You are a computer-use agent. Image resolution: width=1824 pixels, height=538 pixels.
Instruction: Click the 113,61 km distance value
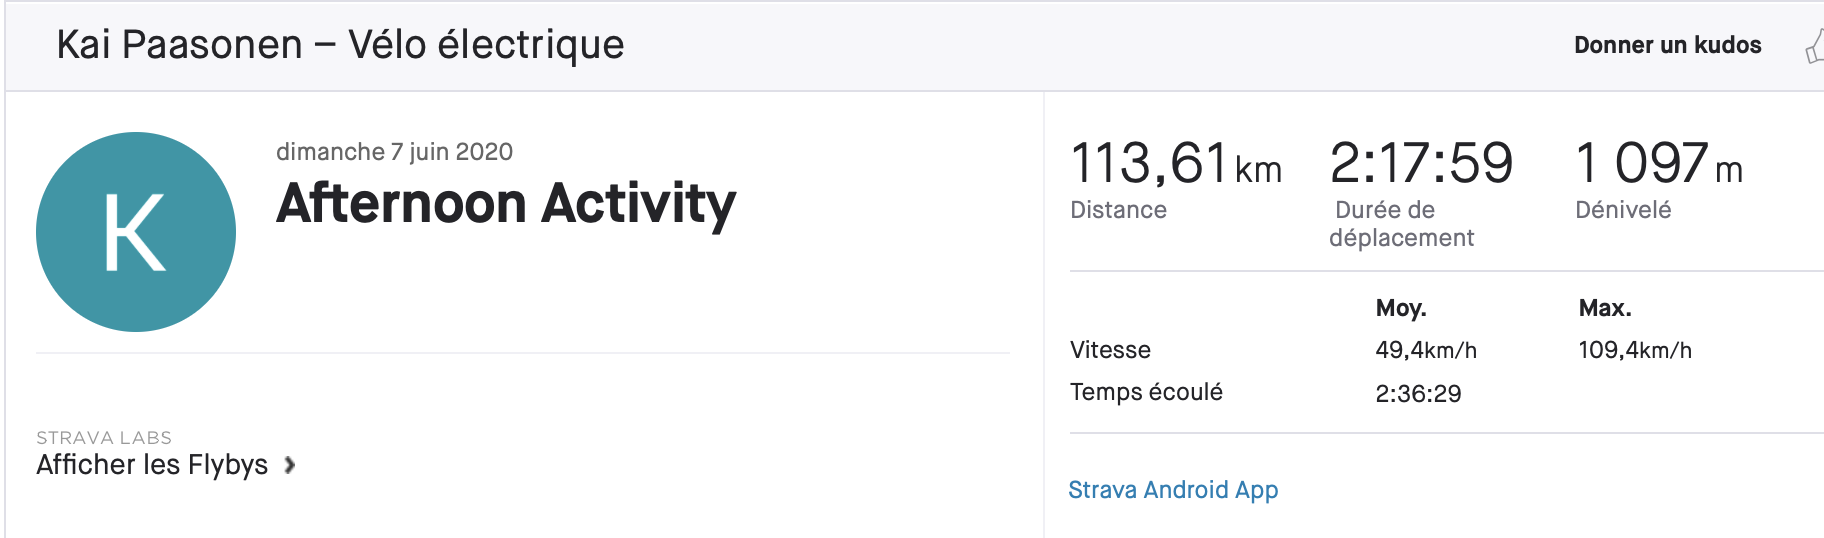pyautogui.click(x=1176, y=163)
